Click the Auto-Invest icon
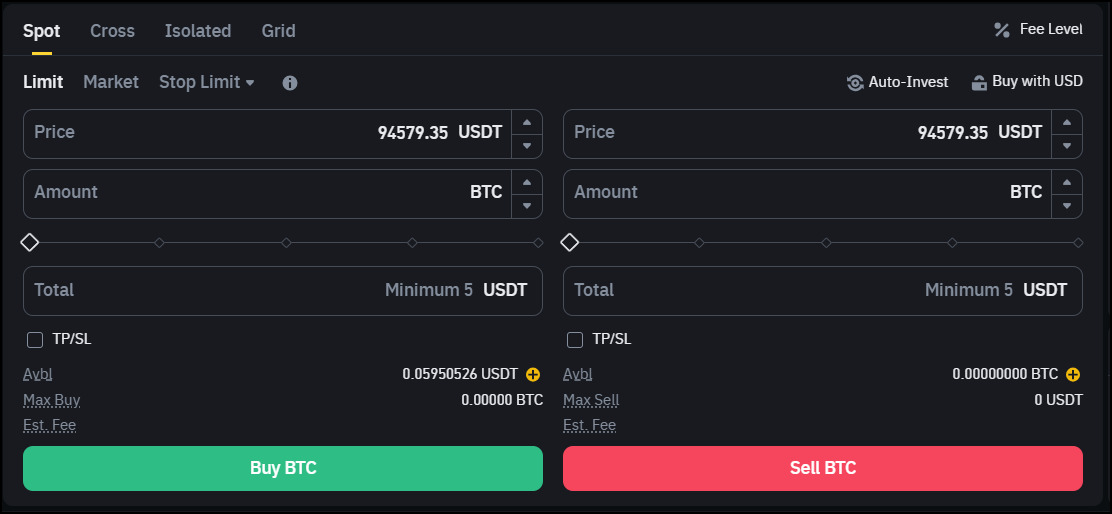The height and width of the screenshot is (514, 1112). (x=855, y=82)
